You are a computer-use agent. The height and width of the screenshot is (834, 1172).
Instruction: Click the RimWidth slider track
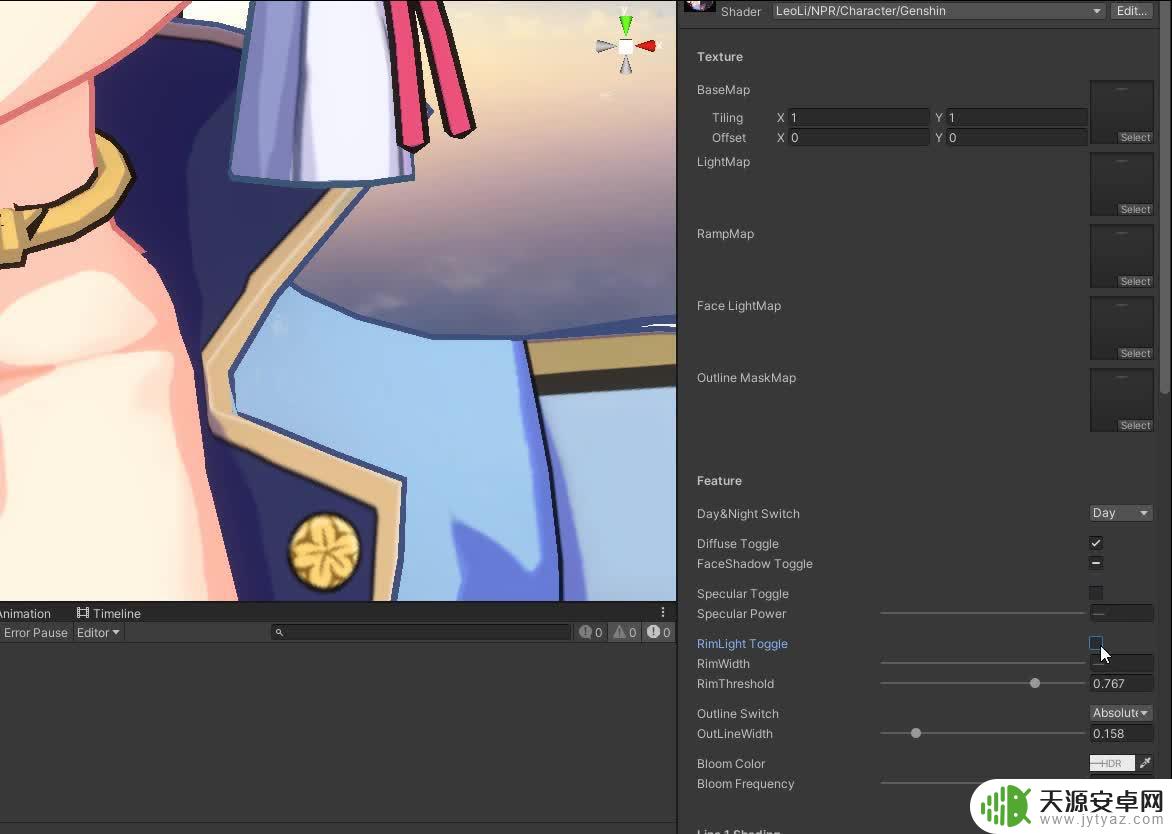[x=982, y=663]
